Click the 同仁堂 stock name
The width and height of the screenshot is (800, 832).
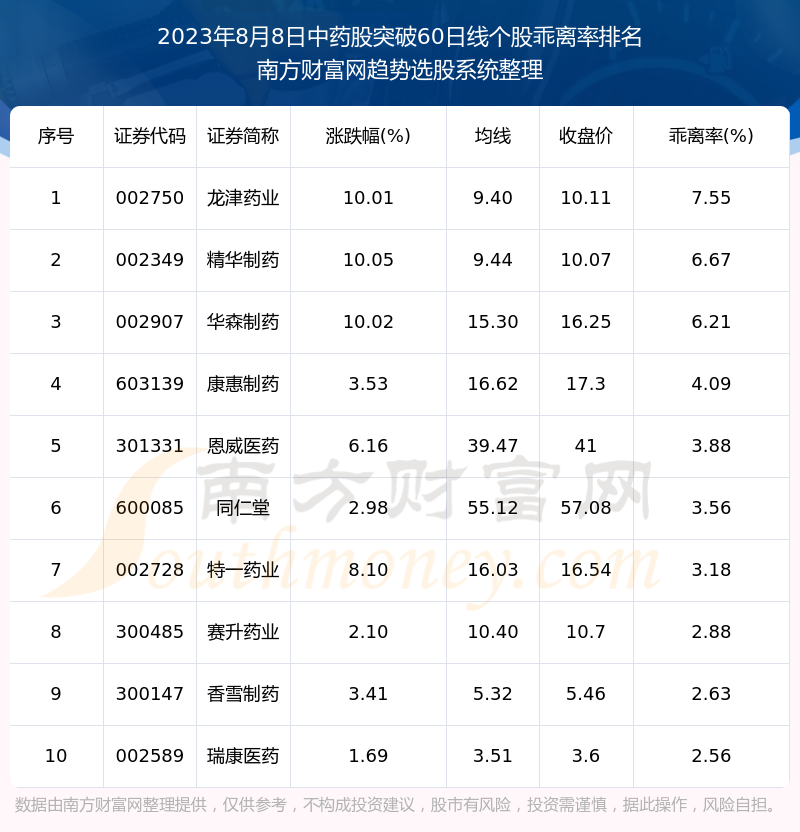click(x=243, y=508)
